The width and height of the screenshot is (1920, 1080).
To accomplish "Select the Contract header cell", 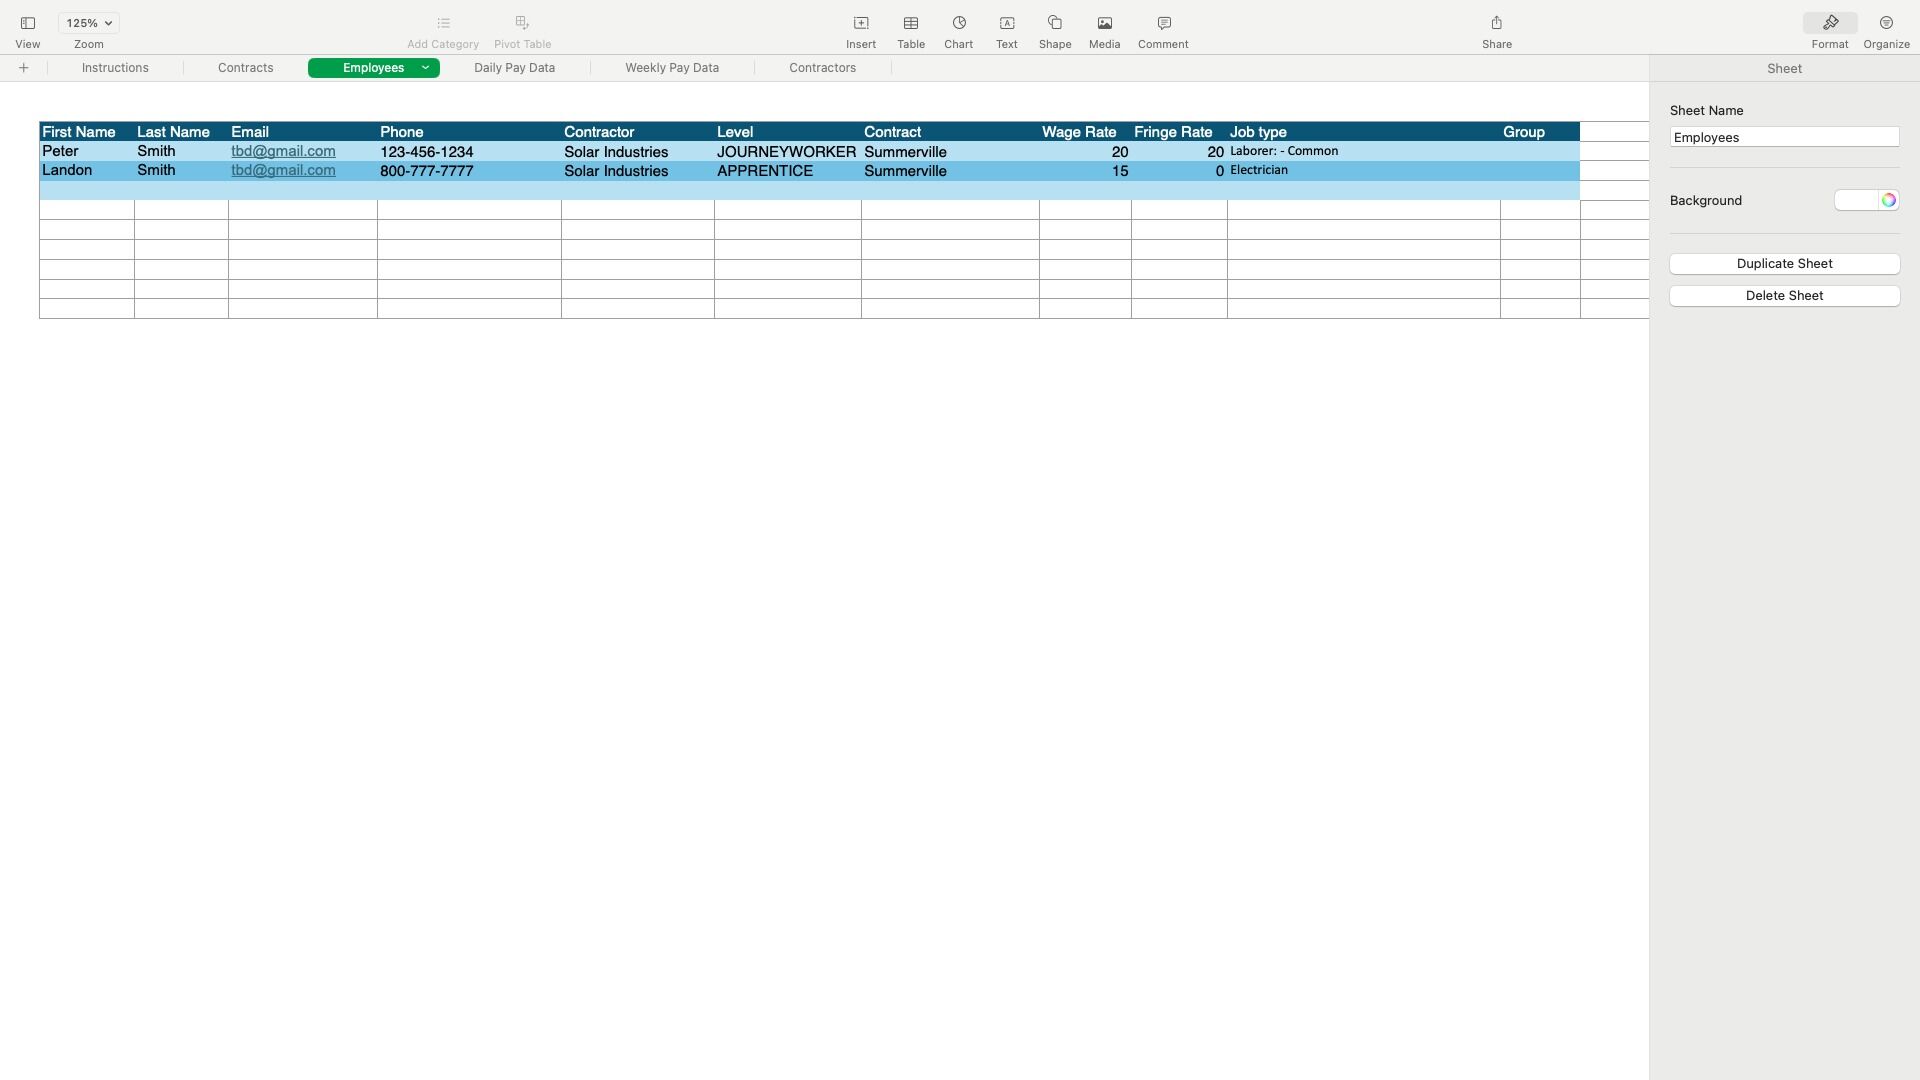I will (950, 132).
